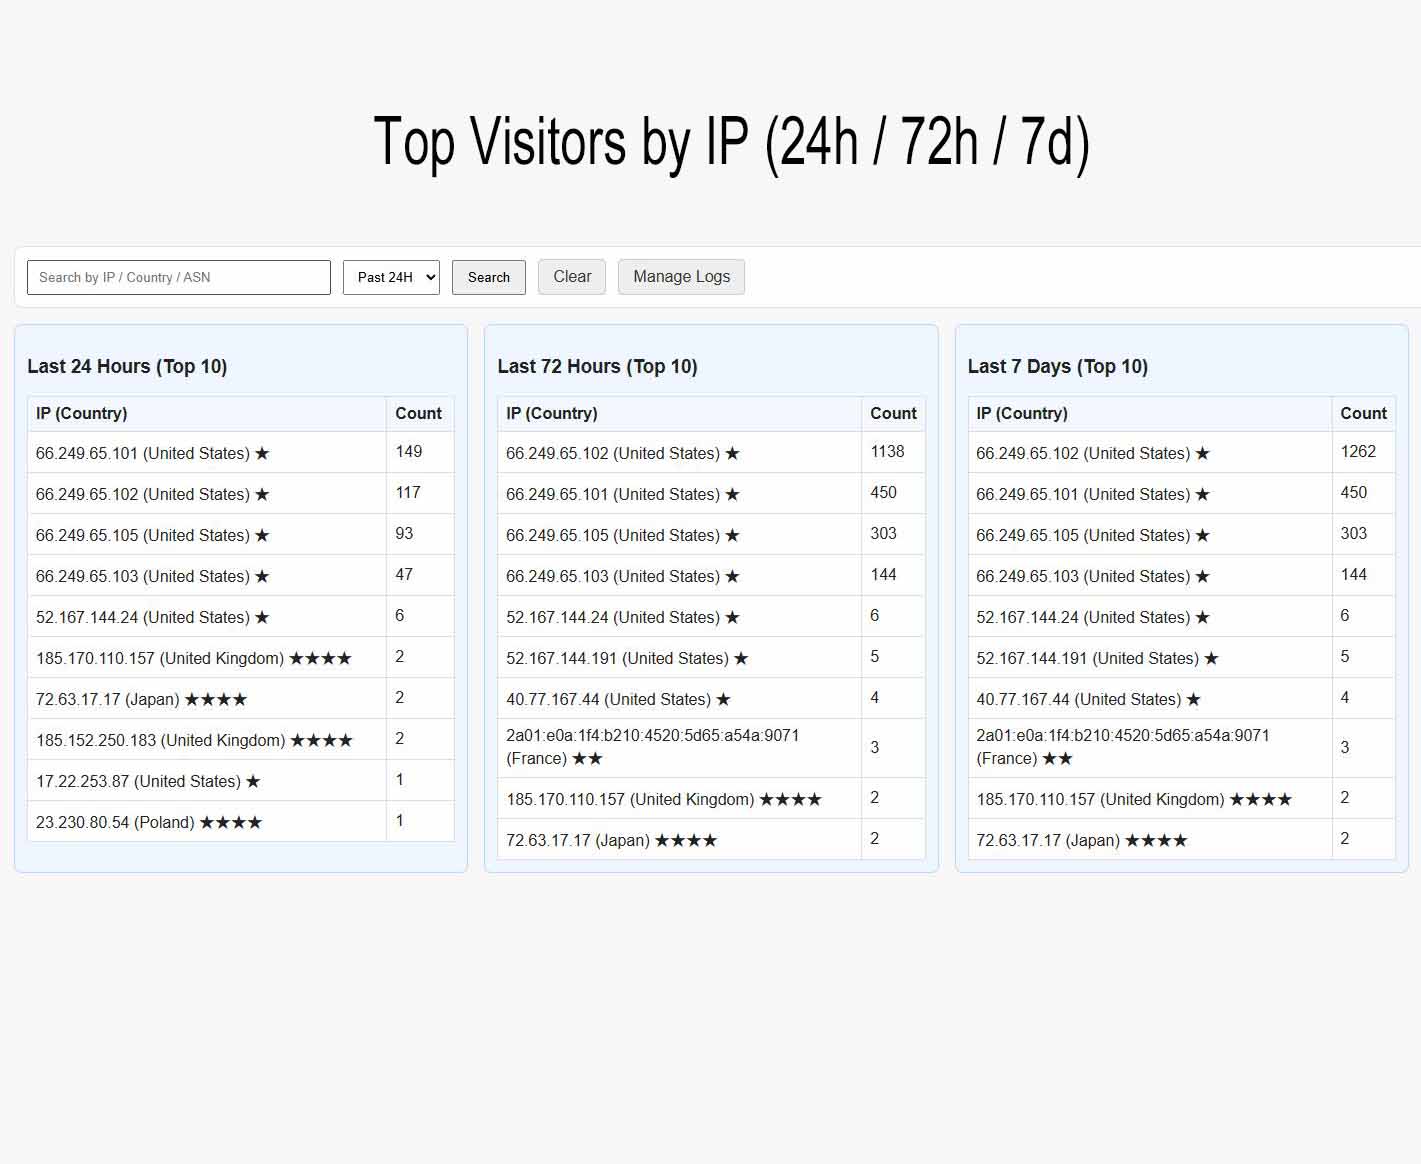Select 72.63.17.17 (Japan) row in Last 7 Days table
Screen dimensions: 1421x1164
coord(1181,839)
